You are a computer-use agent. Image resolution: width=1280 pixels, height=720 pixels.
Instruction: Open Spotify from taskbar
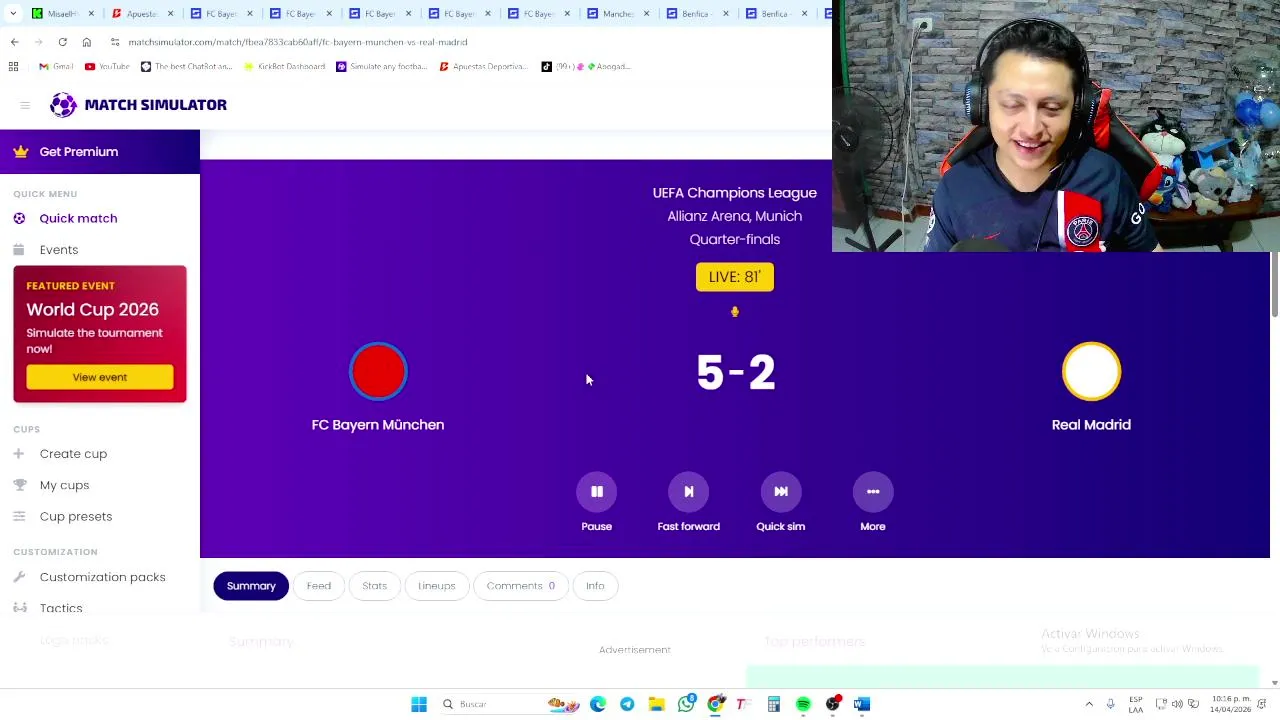pos(803,704)
